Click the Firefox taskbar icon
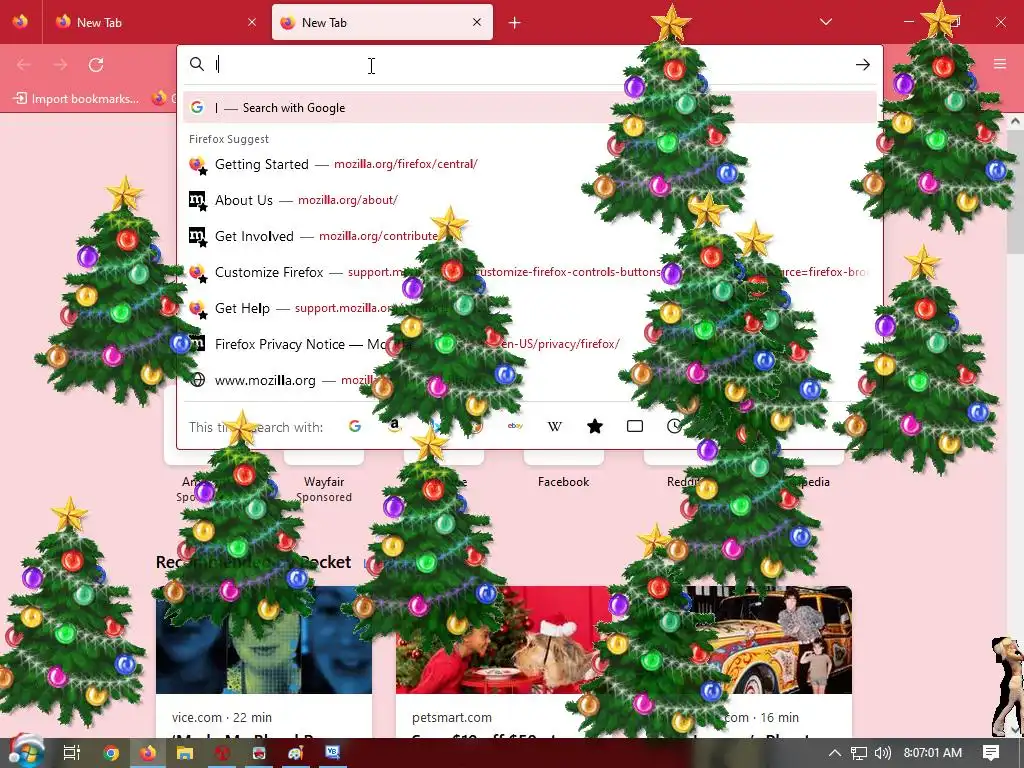 [148, 753]
